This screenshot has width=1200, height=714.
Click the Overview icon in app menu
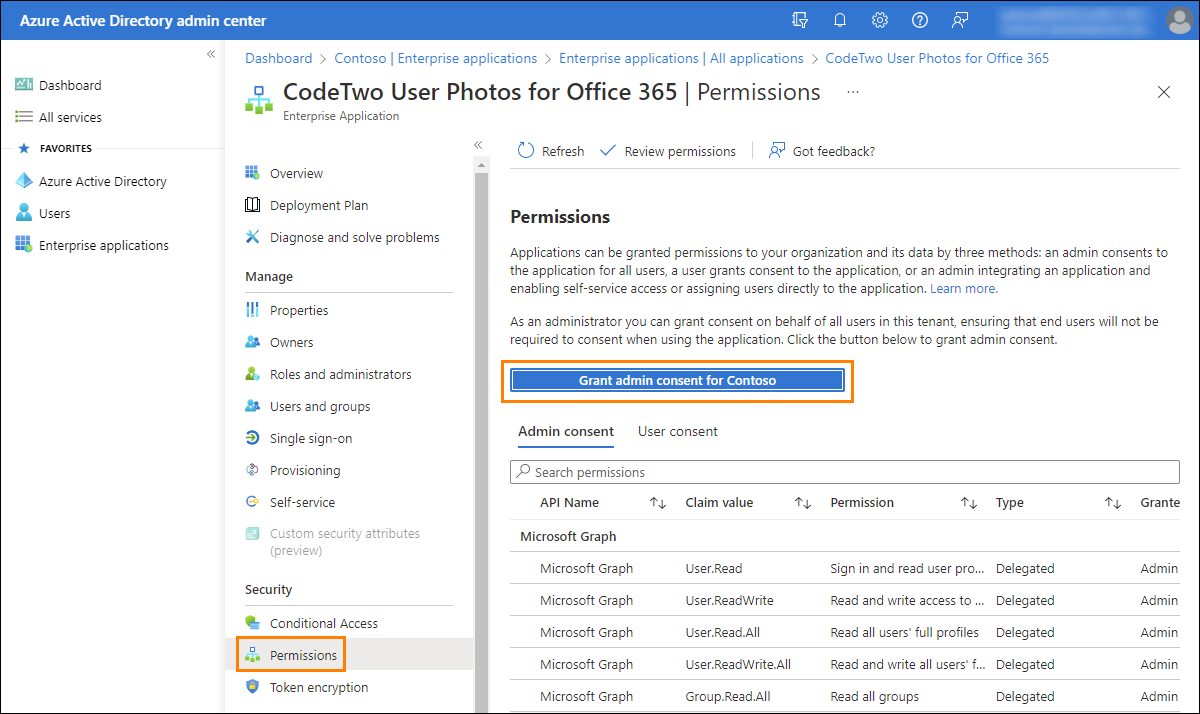coord(253,173)
